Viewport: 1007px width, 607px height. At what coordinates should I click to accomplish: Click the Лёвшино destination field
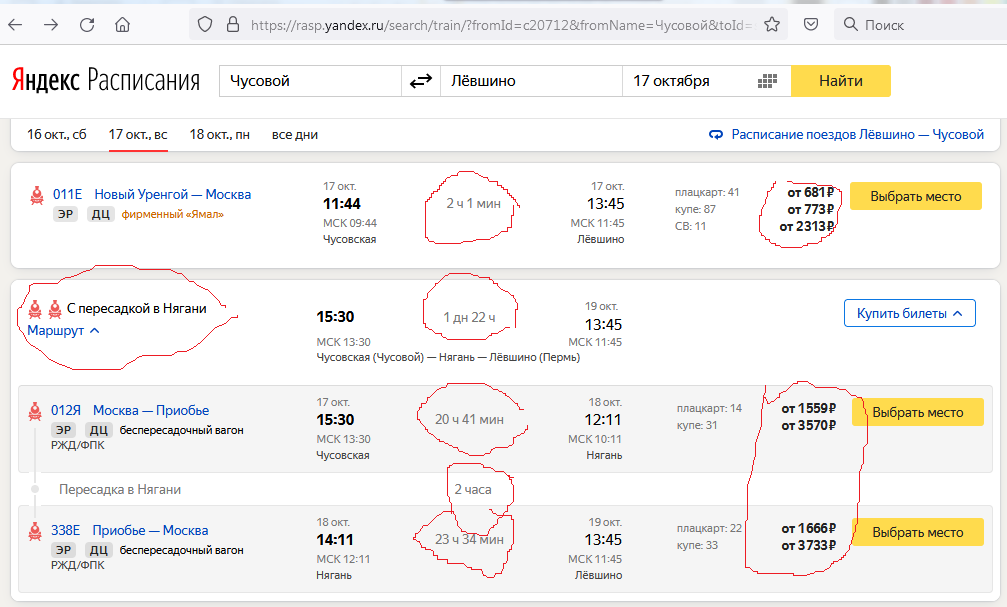click(531, 81)
